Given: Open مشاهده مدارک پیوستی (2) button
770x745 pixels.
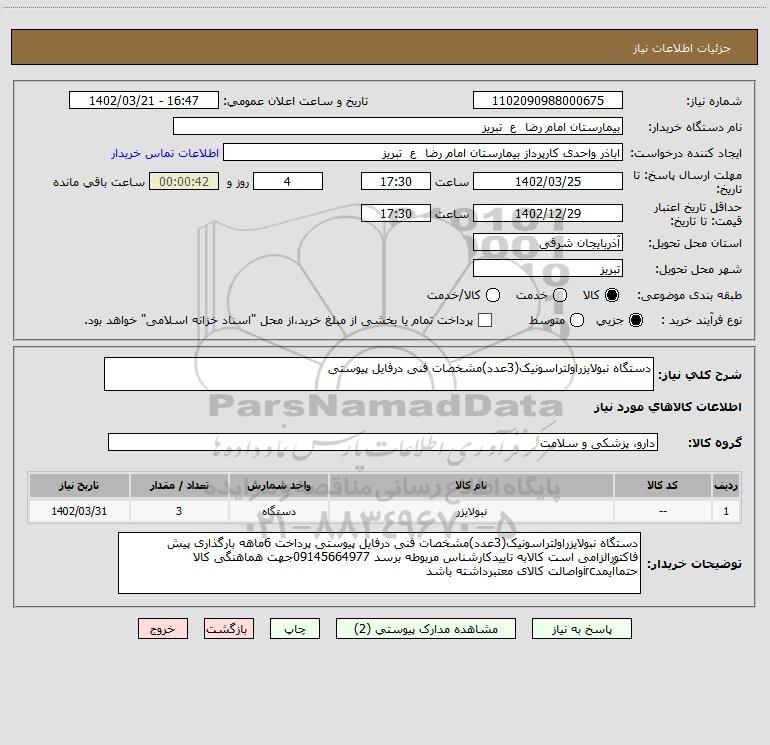Looking at the screenshot, I should click(426, 629).
